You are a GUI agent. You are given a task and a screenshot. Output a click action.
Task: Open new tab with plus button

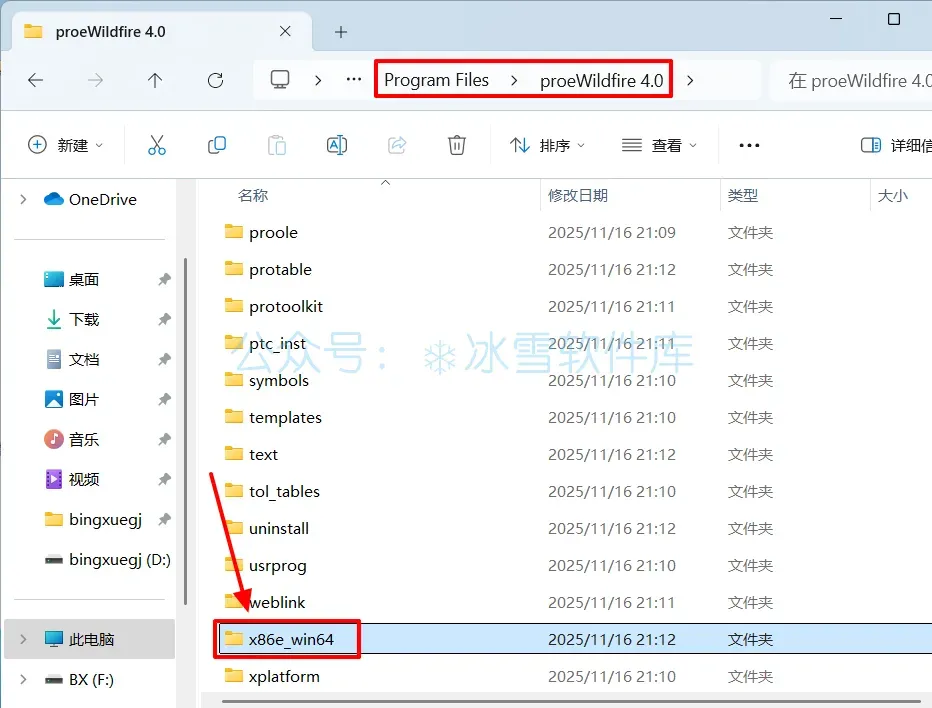pos(341,32)
